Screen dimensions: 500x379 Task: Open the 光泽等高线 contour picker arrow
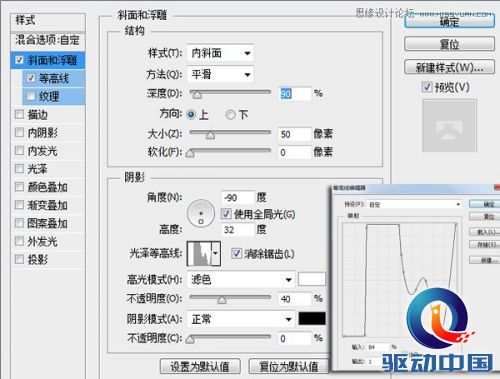pos(216,254)
